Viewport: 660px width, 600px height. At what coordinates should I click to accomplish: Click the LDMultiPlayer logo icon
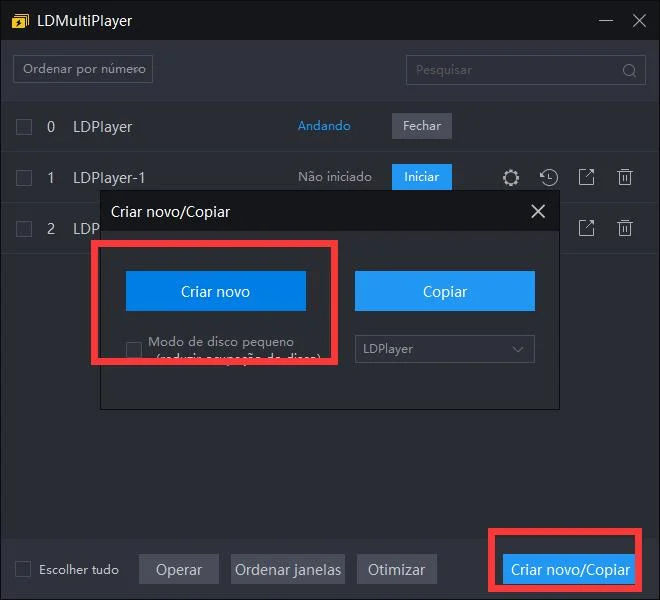20,21
